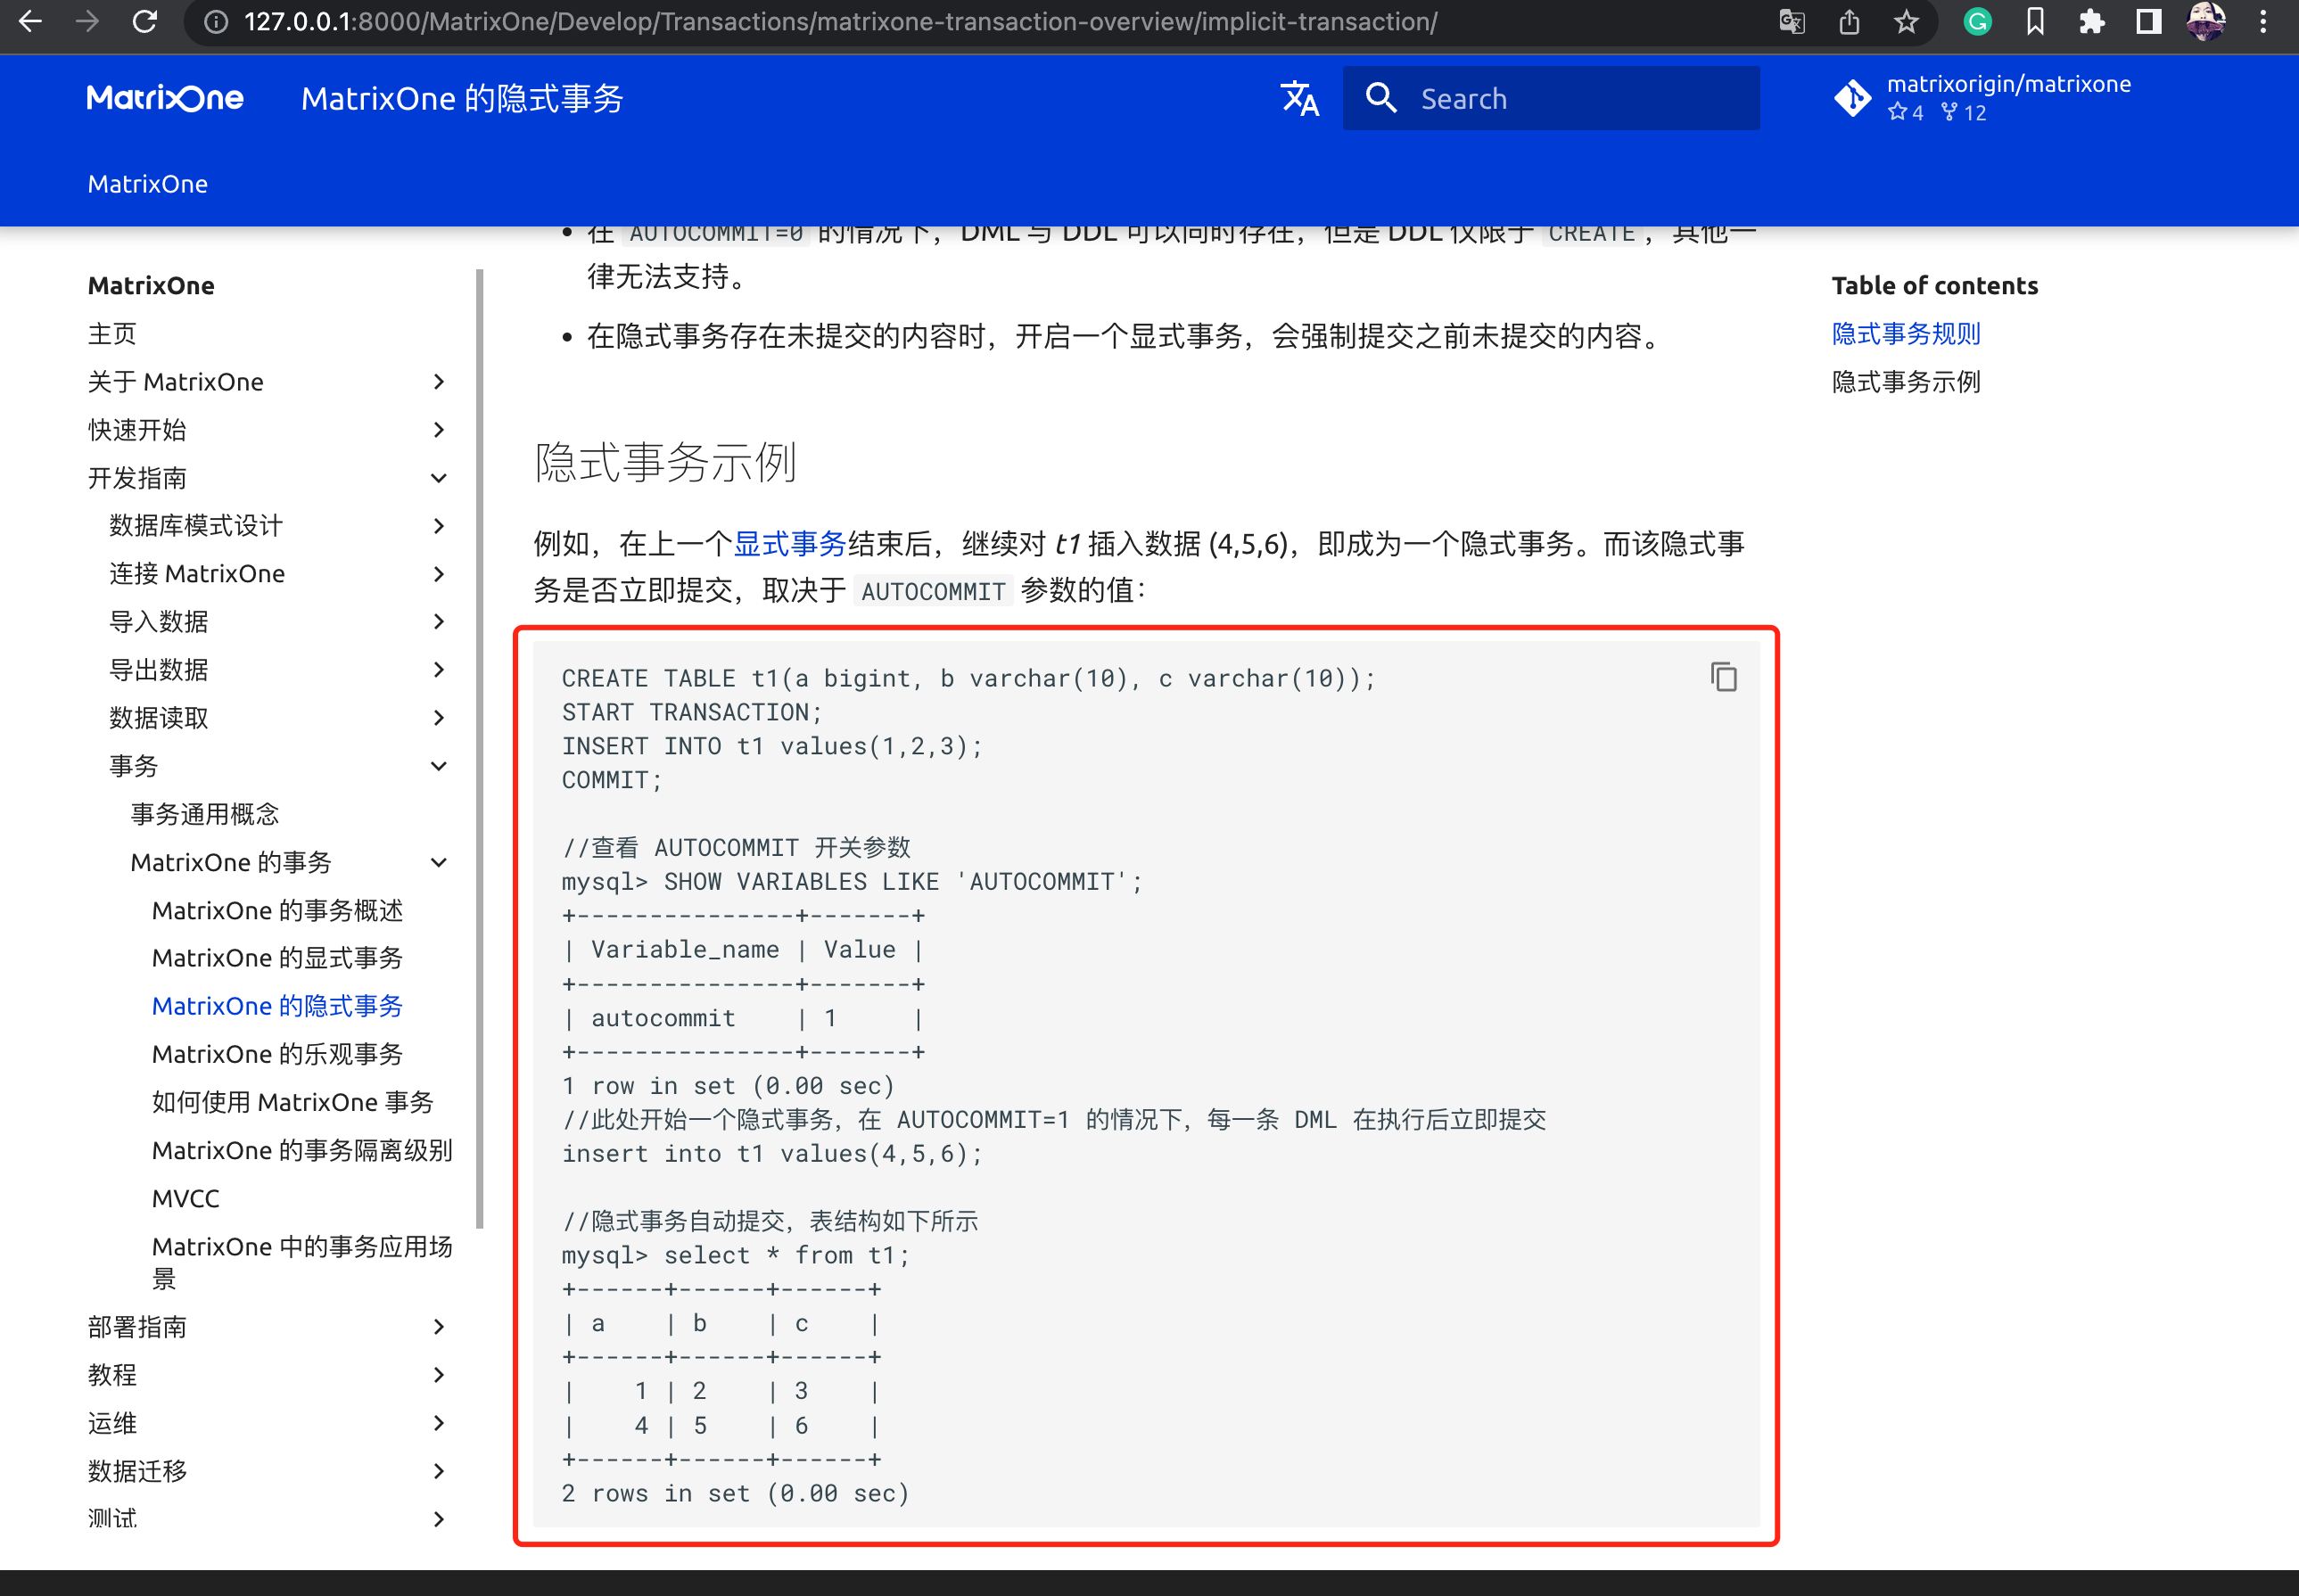Open the browser extensions puzzle icon

[x=2091, y=22]
